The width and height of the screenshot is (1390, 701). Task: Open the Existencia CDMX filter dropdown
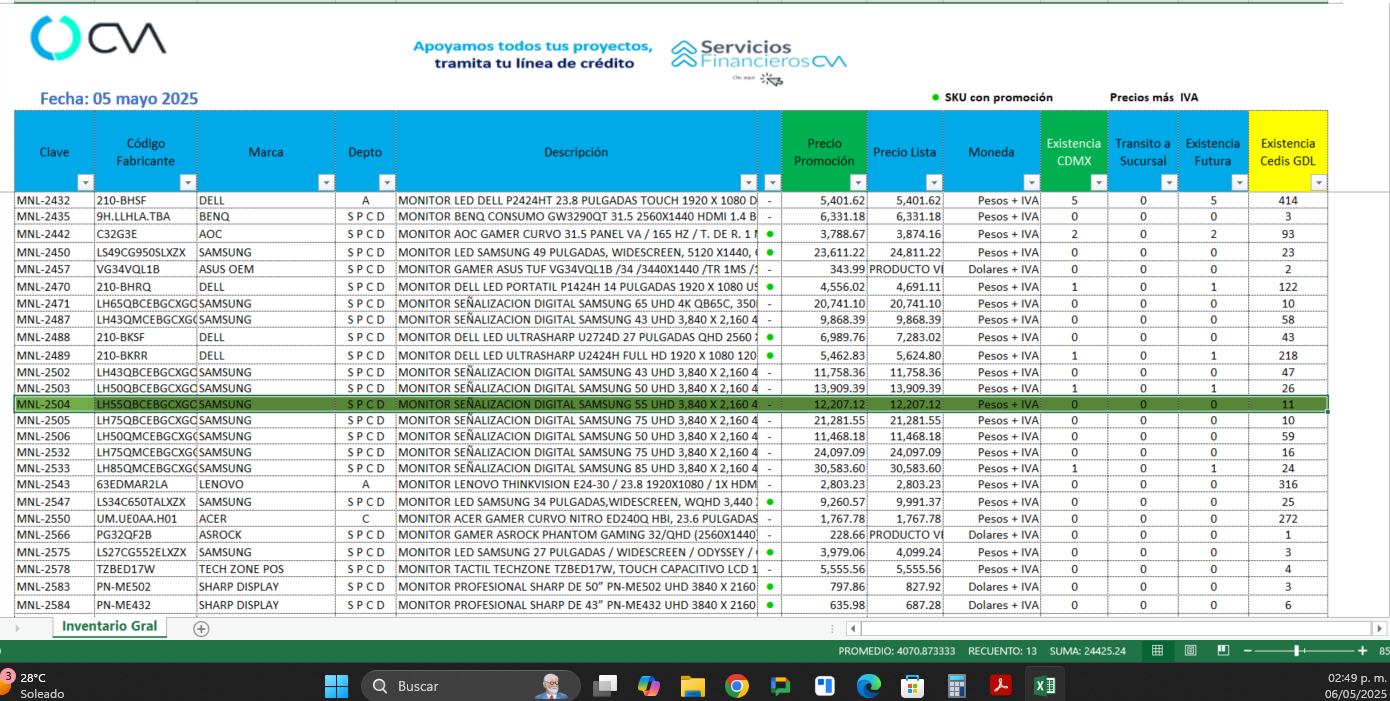pos(1099,183)
